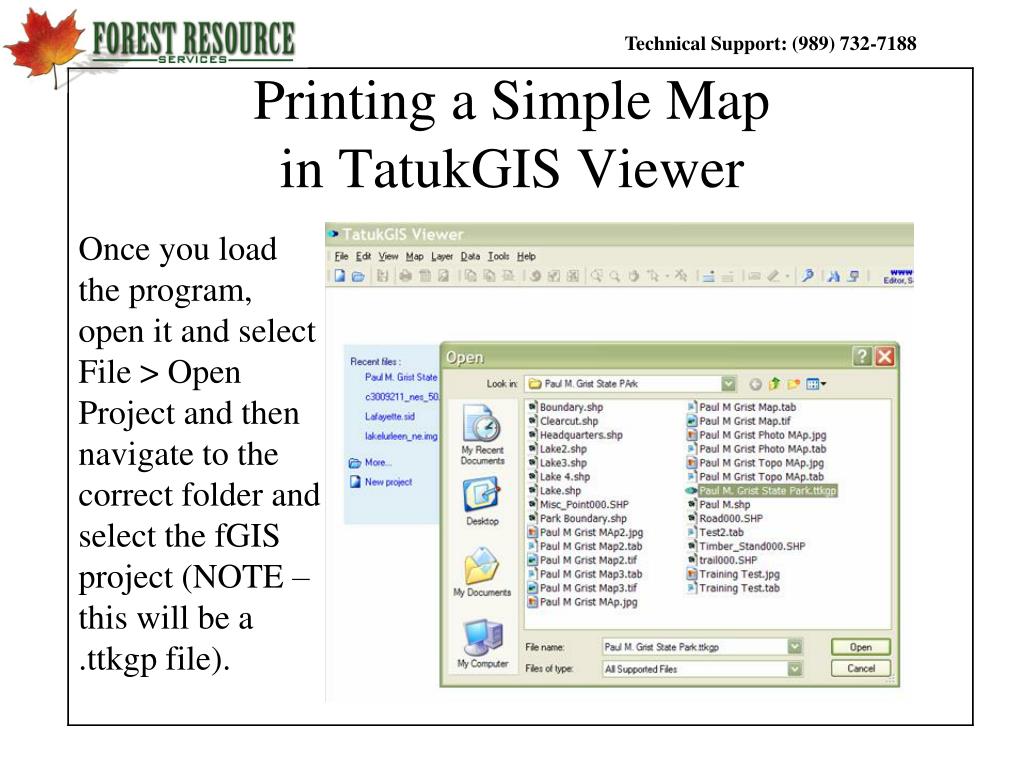This screenshot has width=1024, height=768.
Task: Click the Open button
Action: coord(861,647)
